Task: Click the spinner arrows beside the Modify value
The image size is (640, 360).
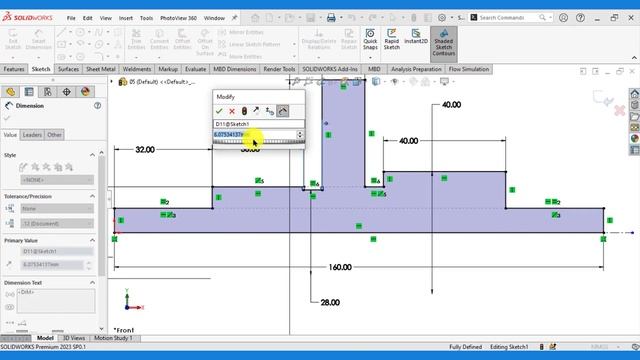Action: (x=300, y=134)
